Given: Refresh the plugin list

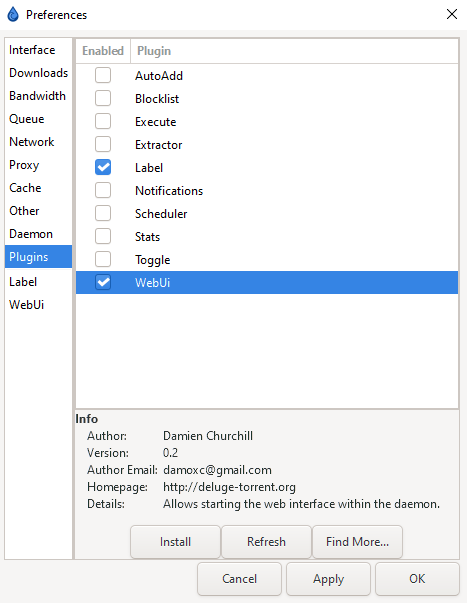Looking at the screenshot, I should pos(266,542).
